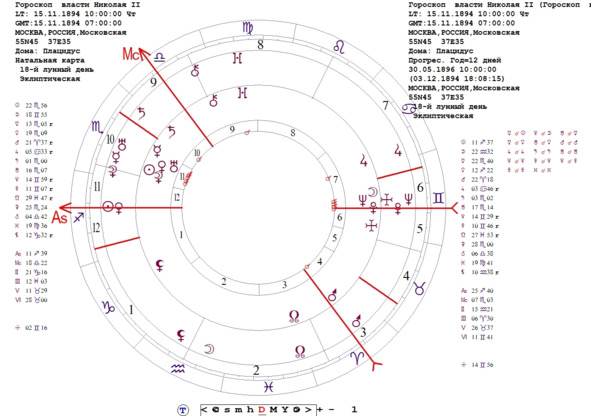This screenshot has height=416, width=591.
Task: Click the Leo sign glyph on outer ring
Action: (x=339, y=47)
